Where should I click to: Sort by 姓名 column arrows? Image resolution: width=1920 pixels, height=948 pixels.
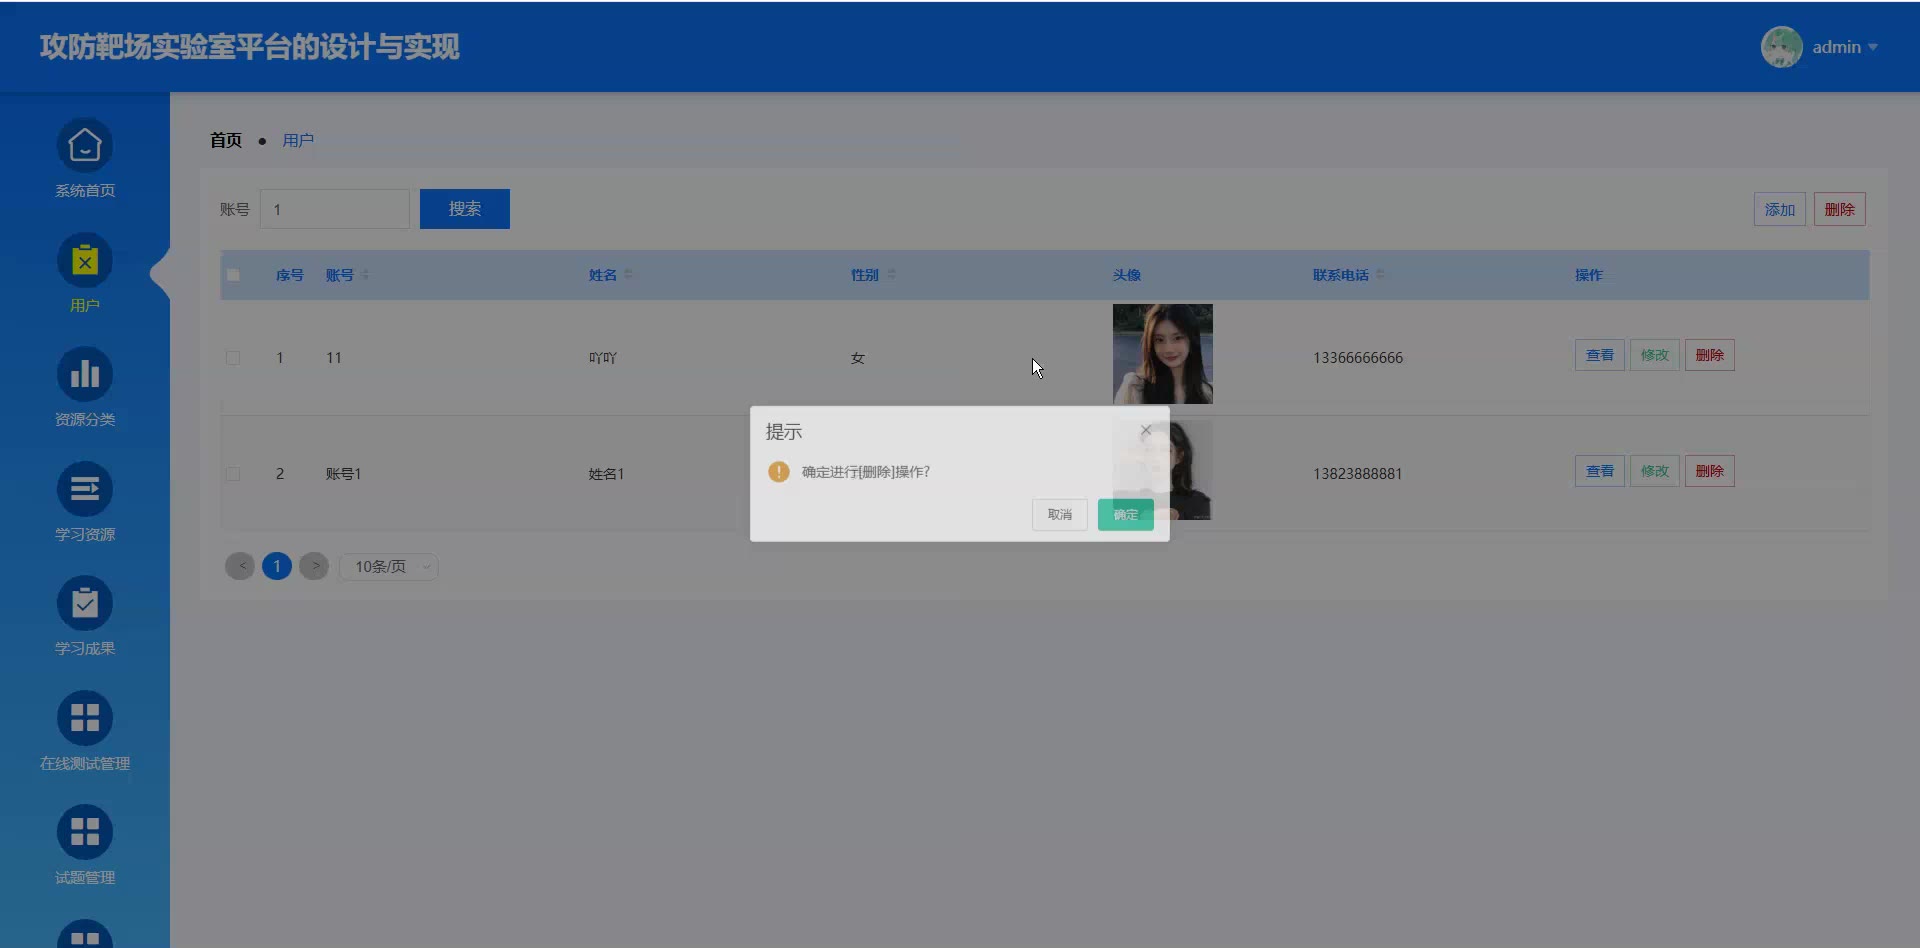628,275
